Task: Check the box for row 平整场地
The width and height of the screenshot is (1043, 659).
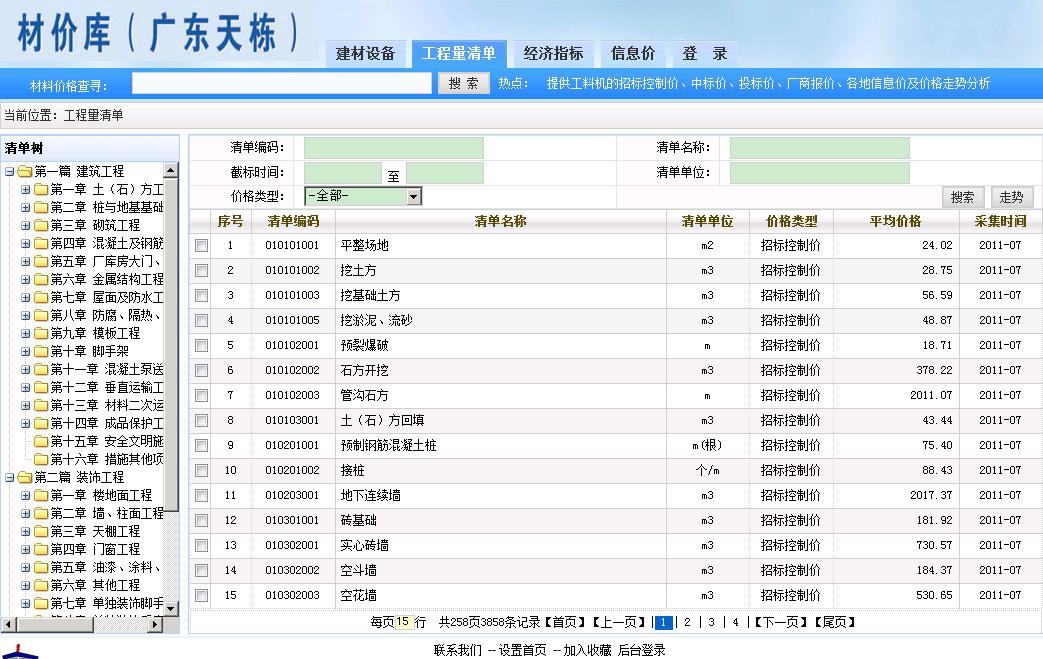Action: tap(202, 245)
